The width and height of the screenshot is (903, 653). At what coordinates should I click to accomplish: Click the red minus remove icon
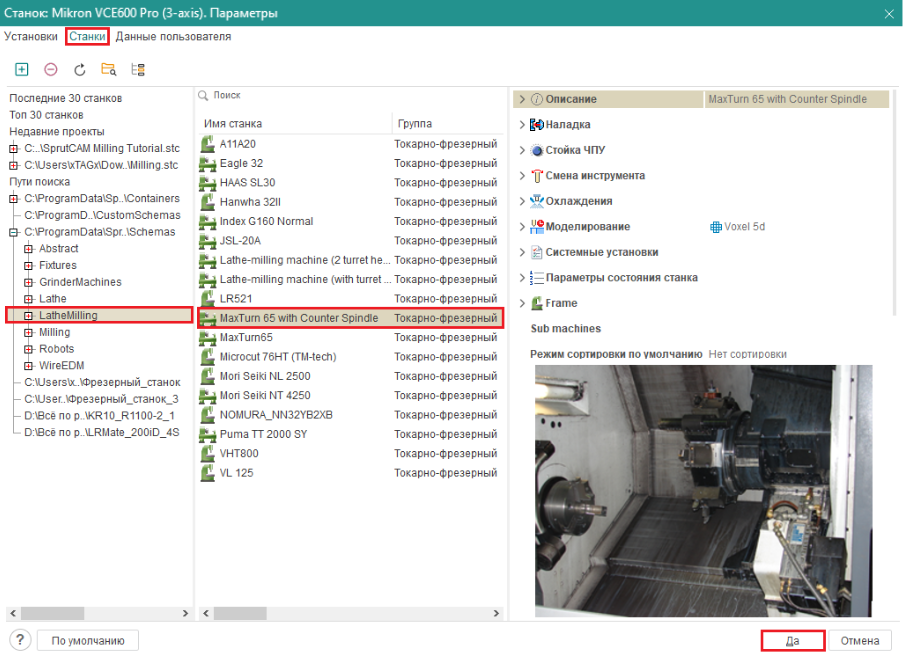51,69
